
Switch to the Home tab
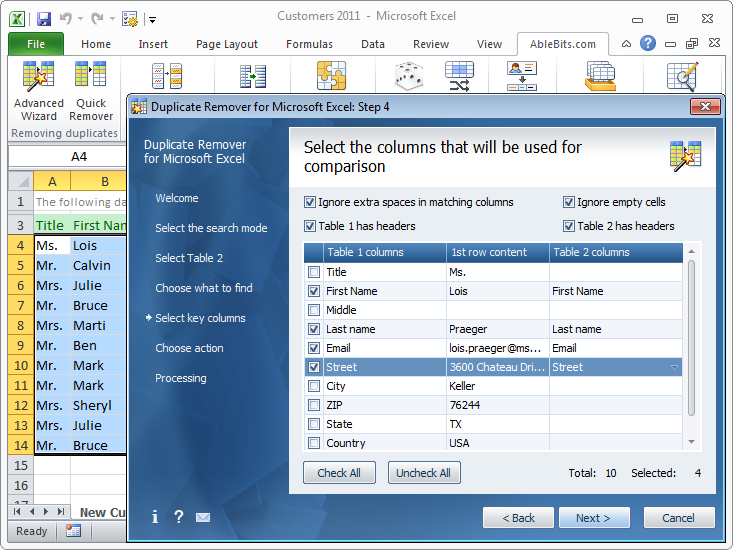tap(96, 44)
